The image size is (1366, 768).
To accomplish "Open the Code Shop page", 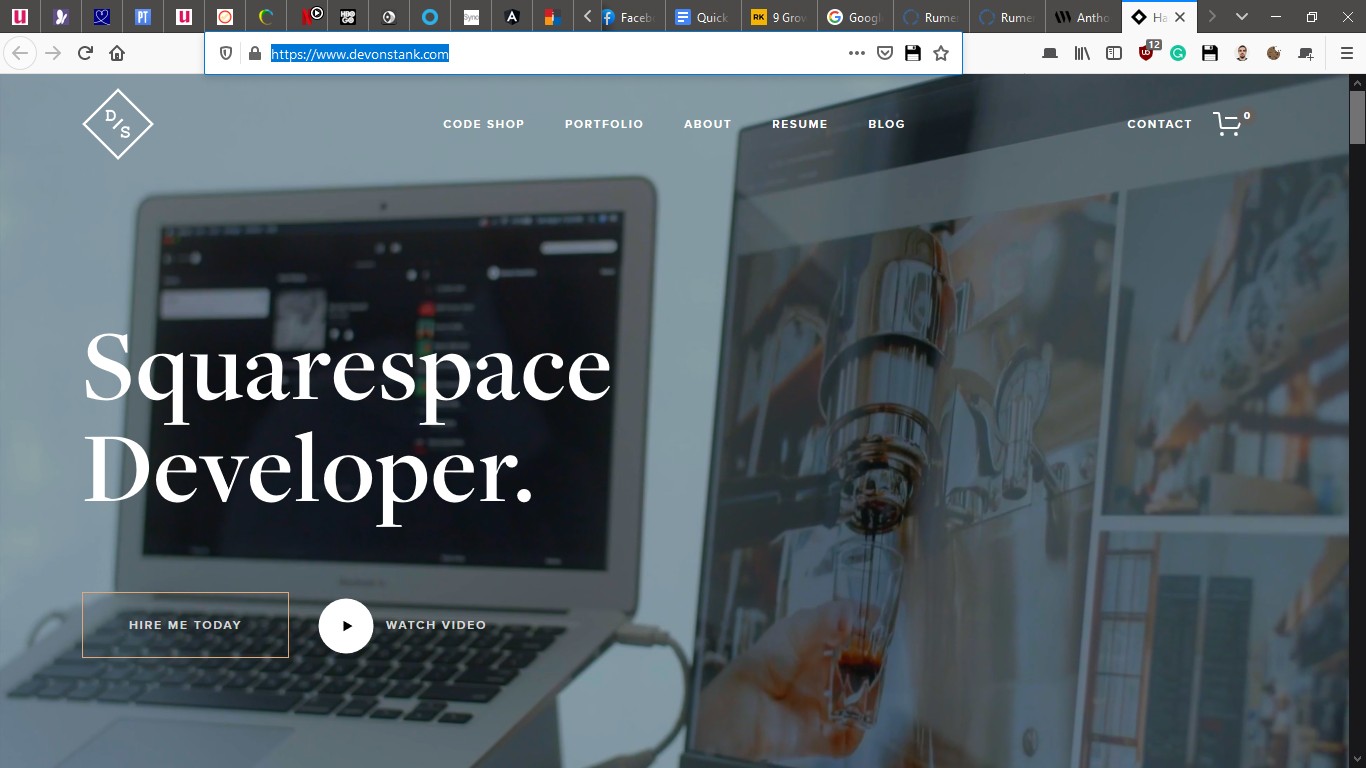I will pyautogui.click(x=484, y=124).
